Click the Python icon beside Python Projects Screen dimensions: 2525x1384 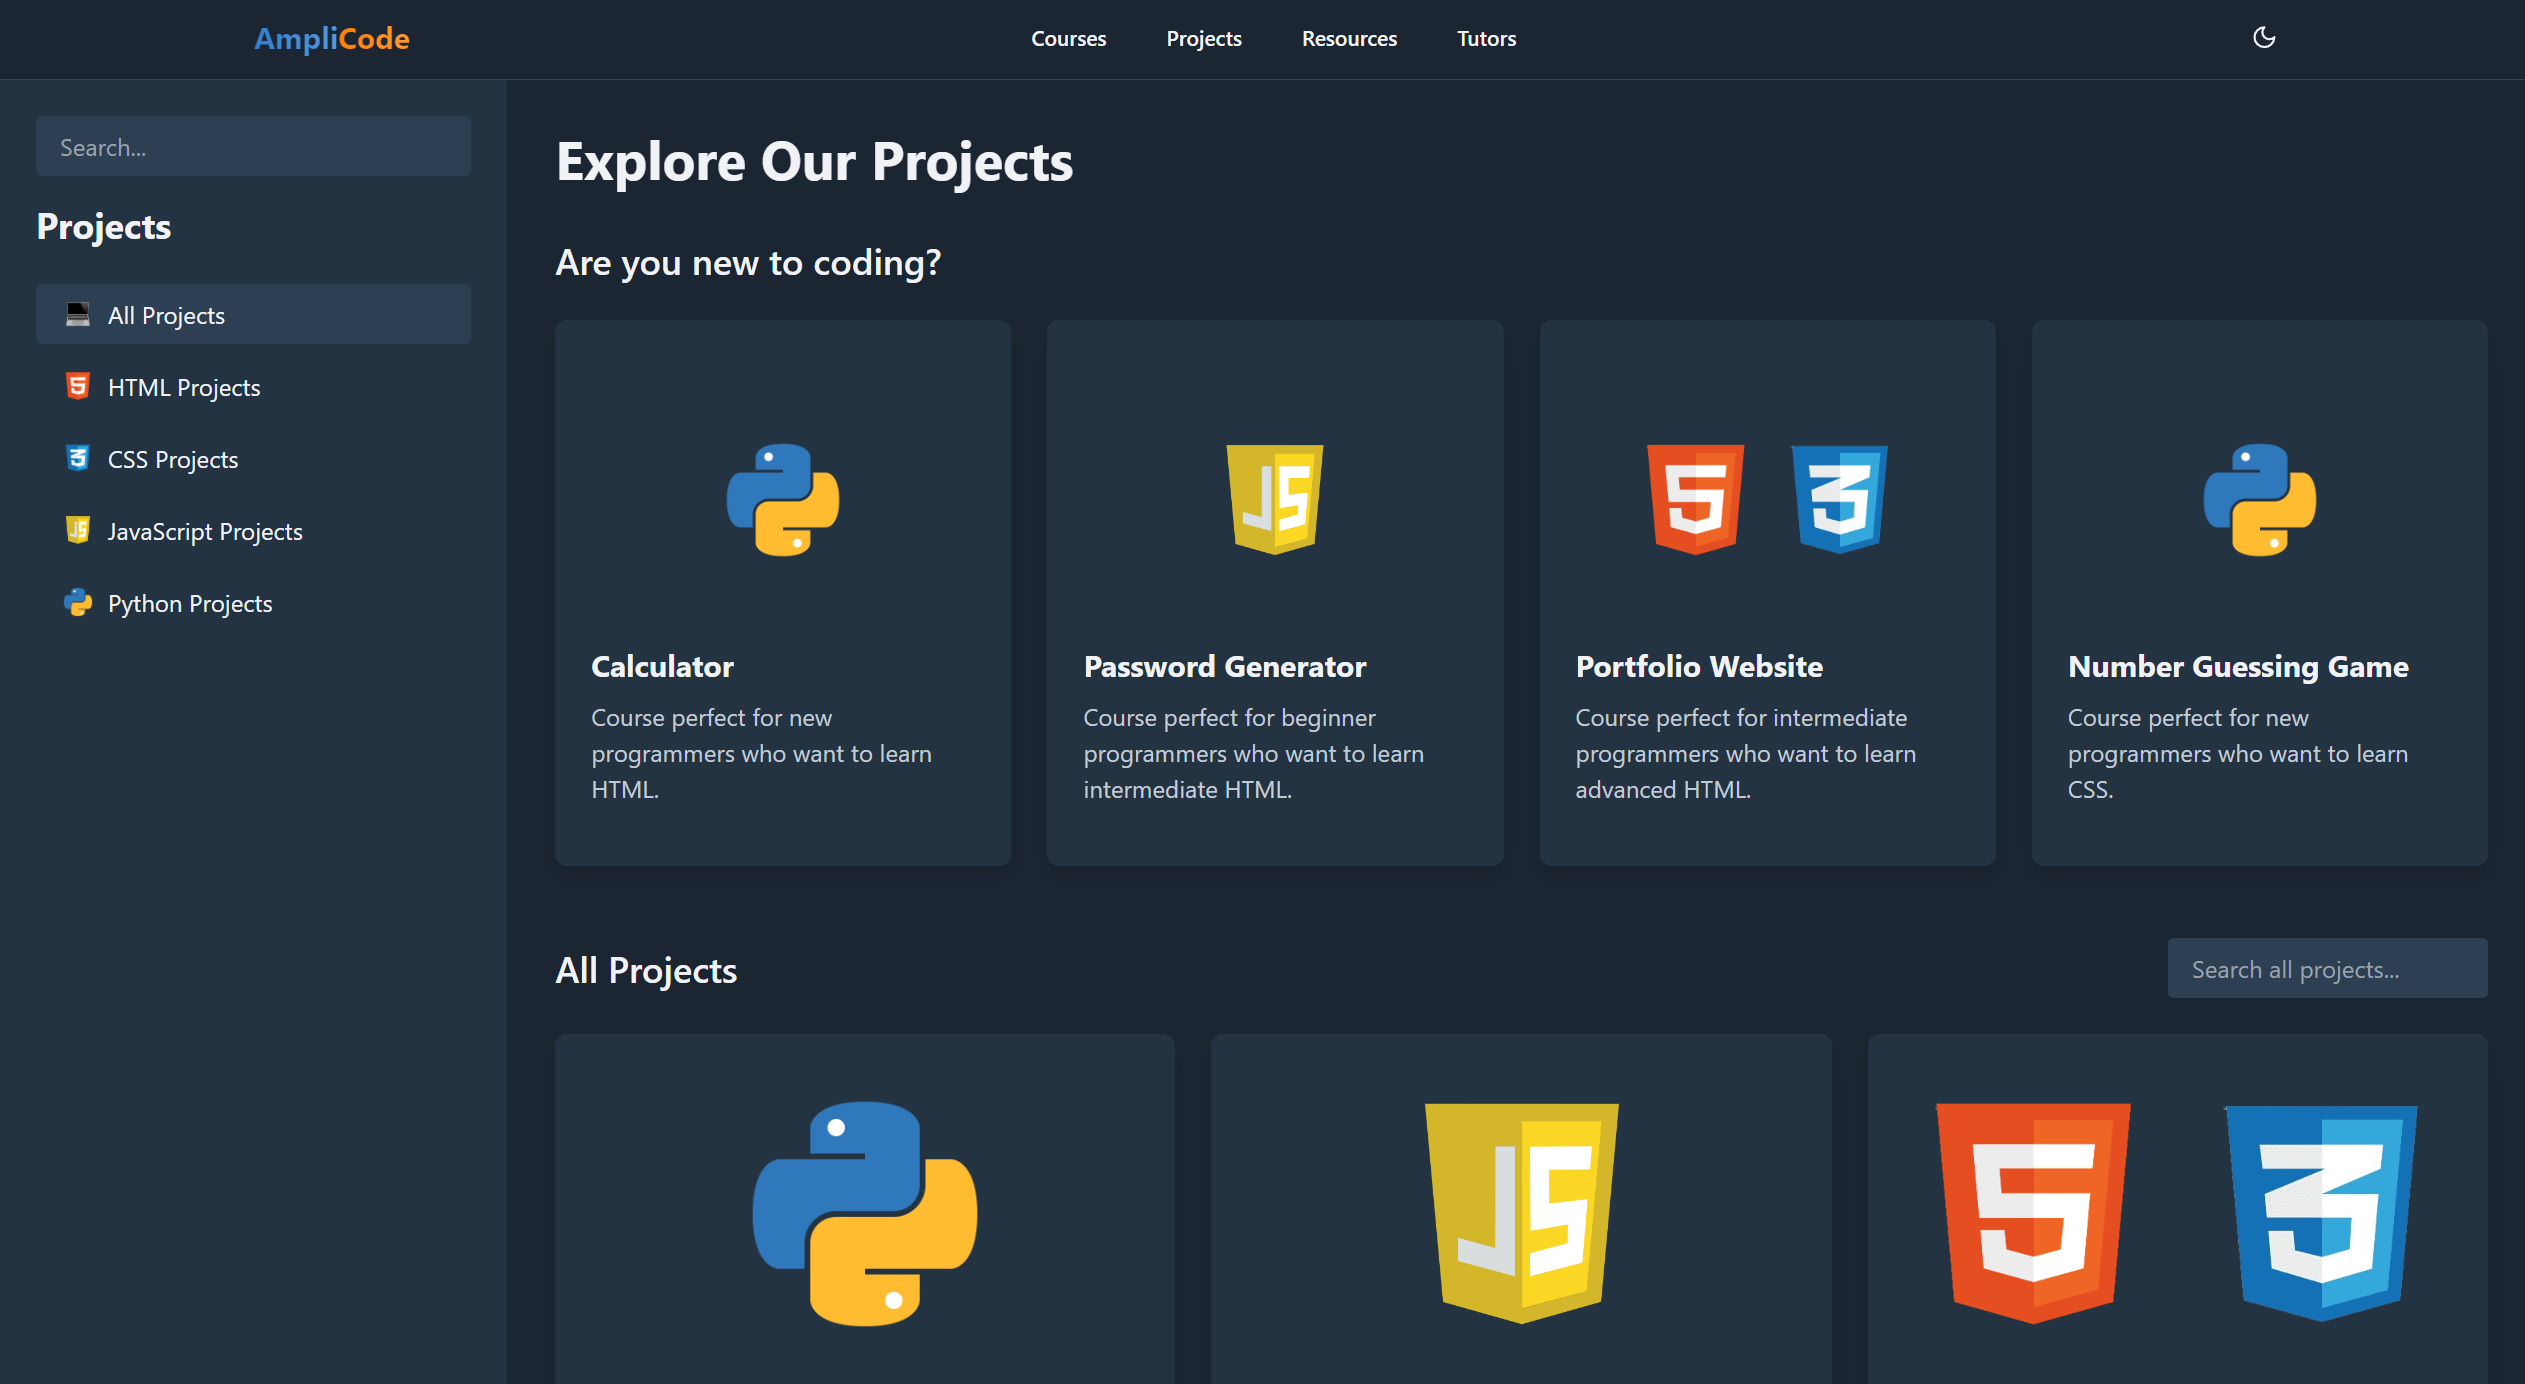tap(78, 602)
